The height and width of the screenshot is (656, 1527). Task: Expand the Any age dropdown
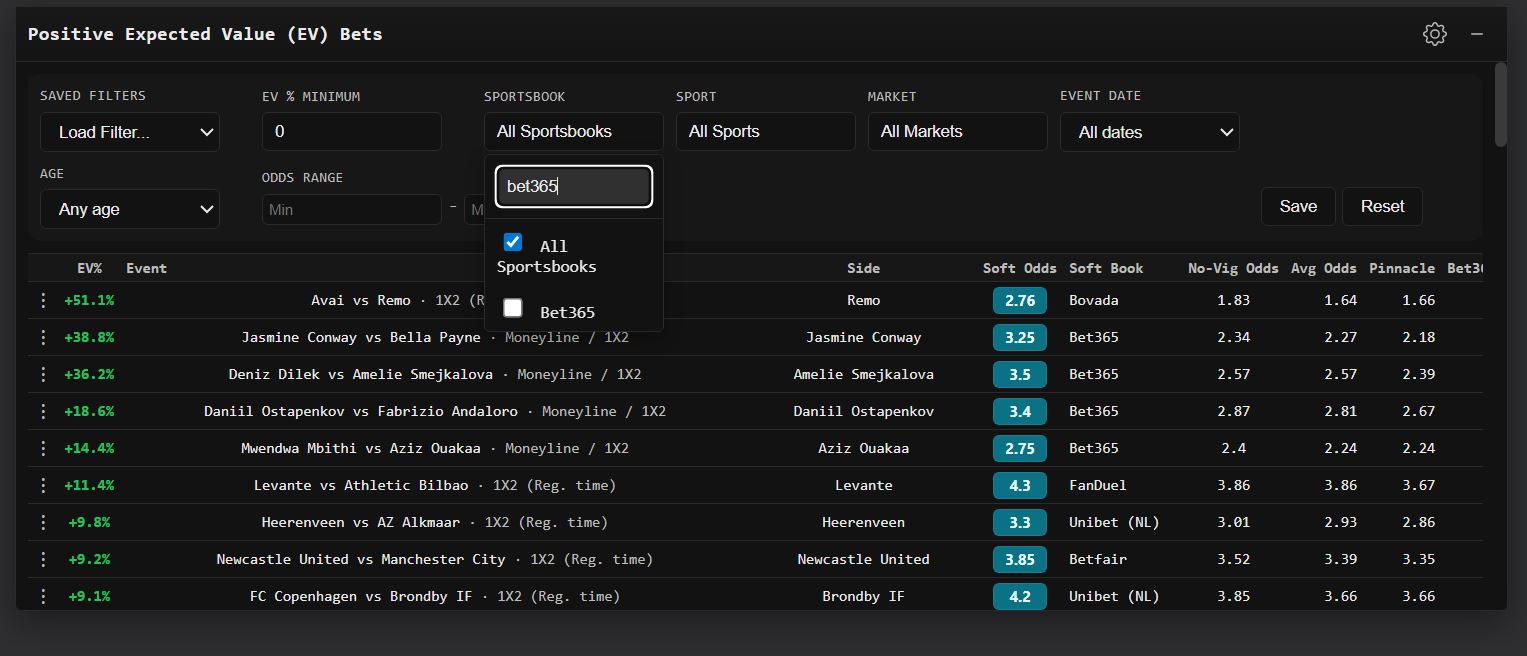pyautogui.click(x=129, y=209)
